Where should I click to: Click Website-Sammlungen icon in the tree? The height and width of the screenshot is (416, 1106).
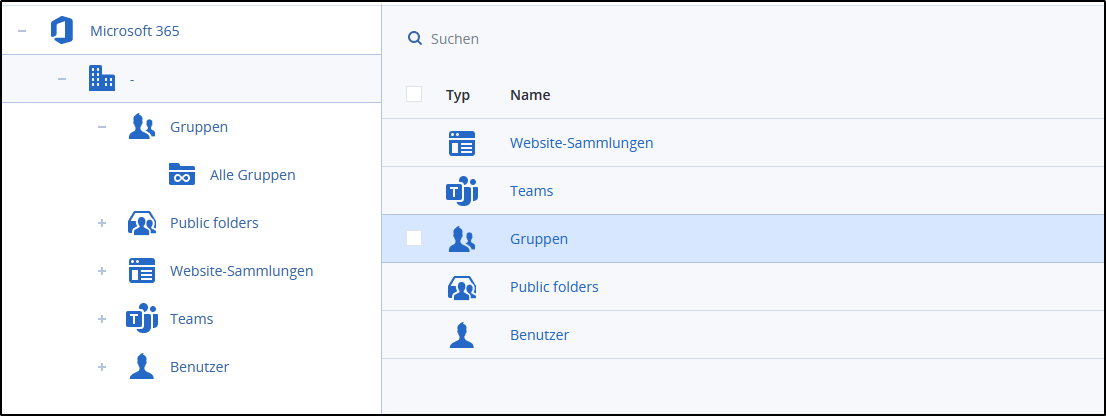tap(142, 271)
